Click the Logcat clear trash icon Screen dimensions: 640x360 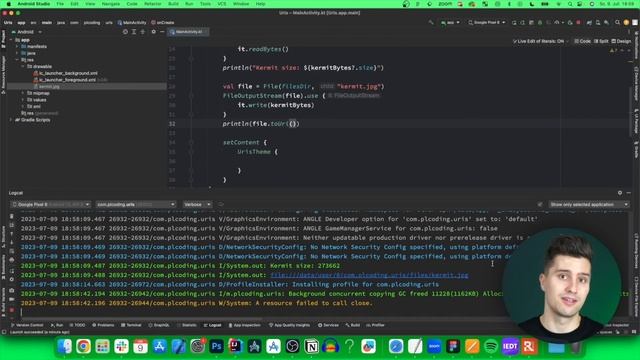(12, 216)
